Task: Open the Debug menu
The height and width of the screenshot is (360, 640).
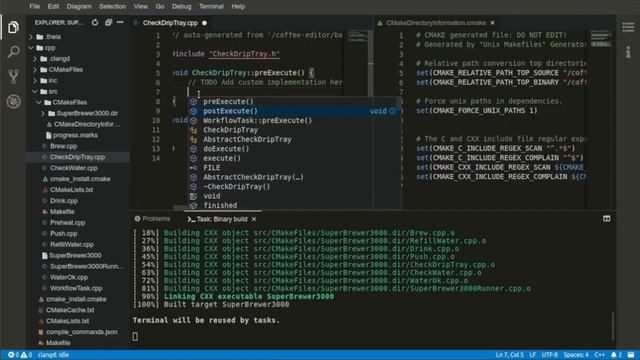Action: point(182,7)
